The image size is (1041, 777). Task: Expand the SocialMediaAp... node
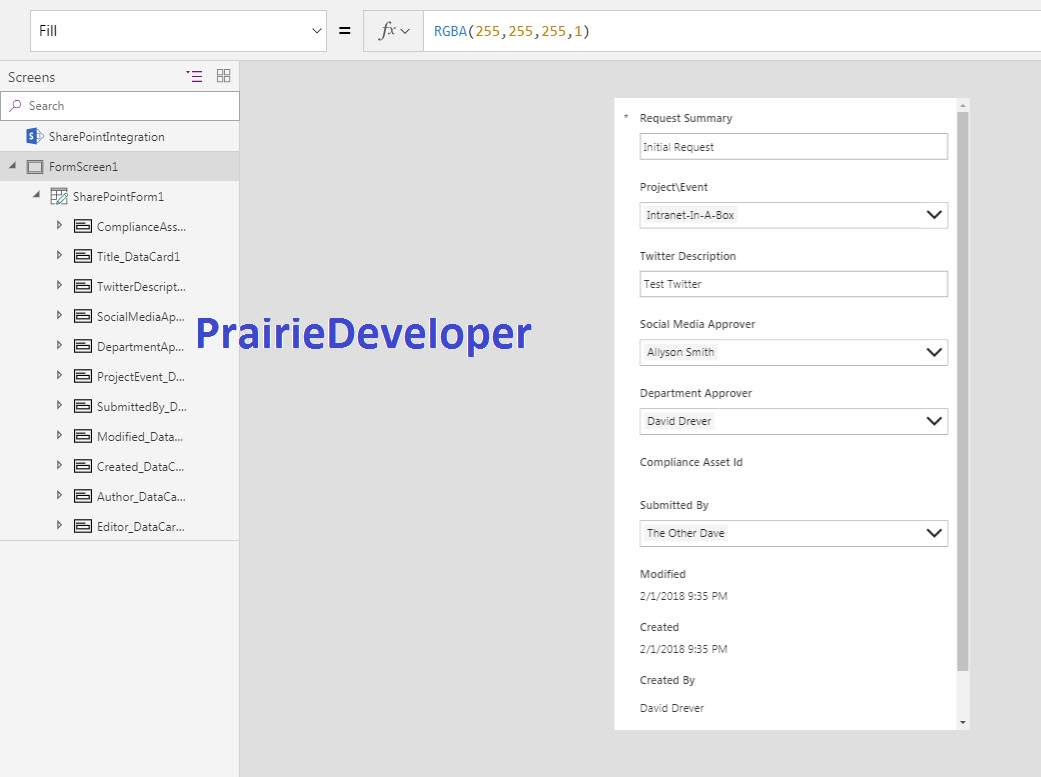click(x=59, y=315)
